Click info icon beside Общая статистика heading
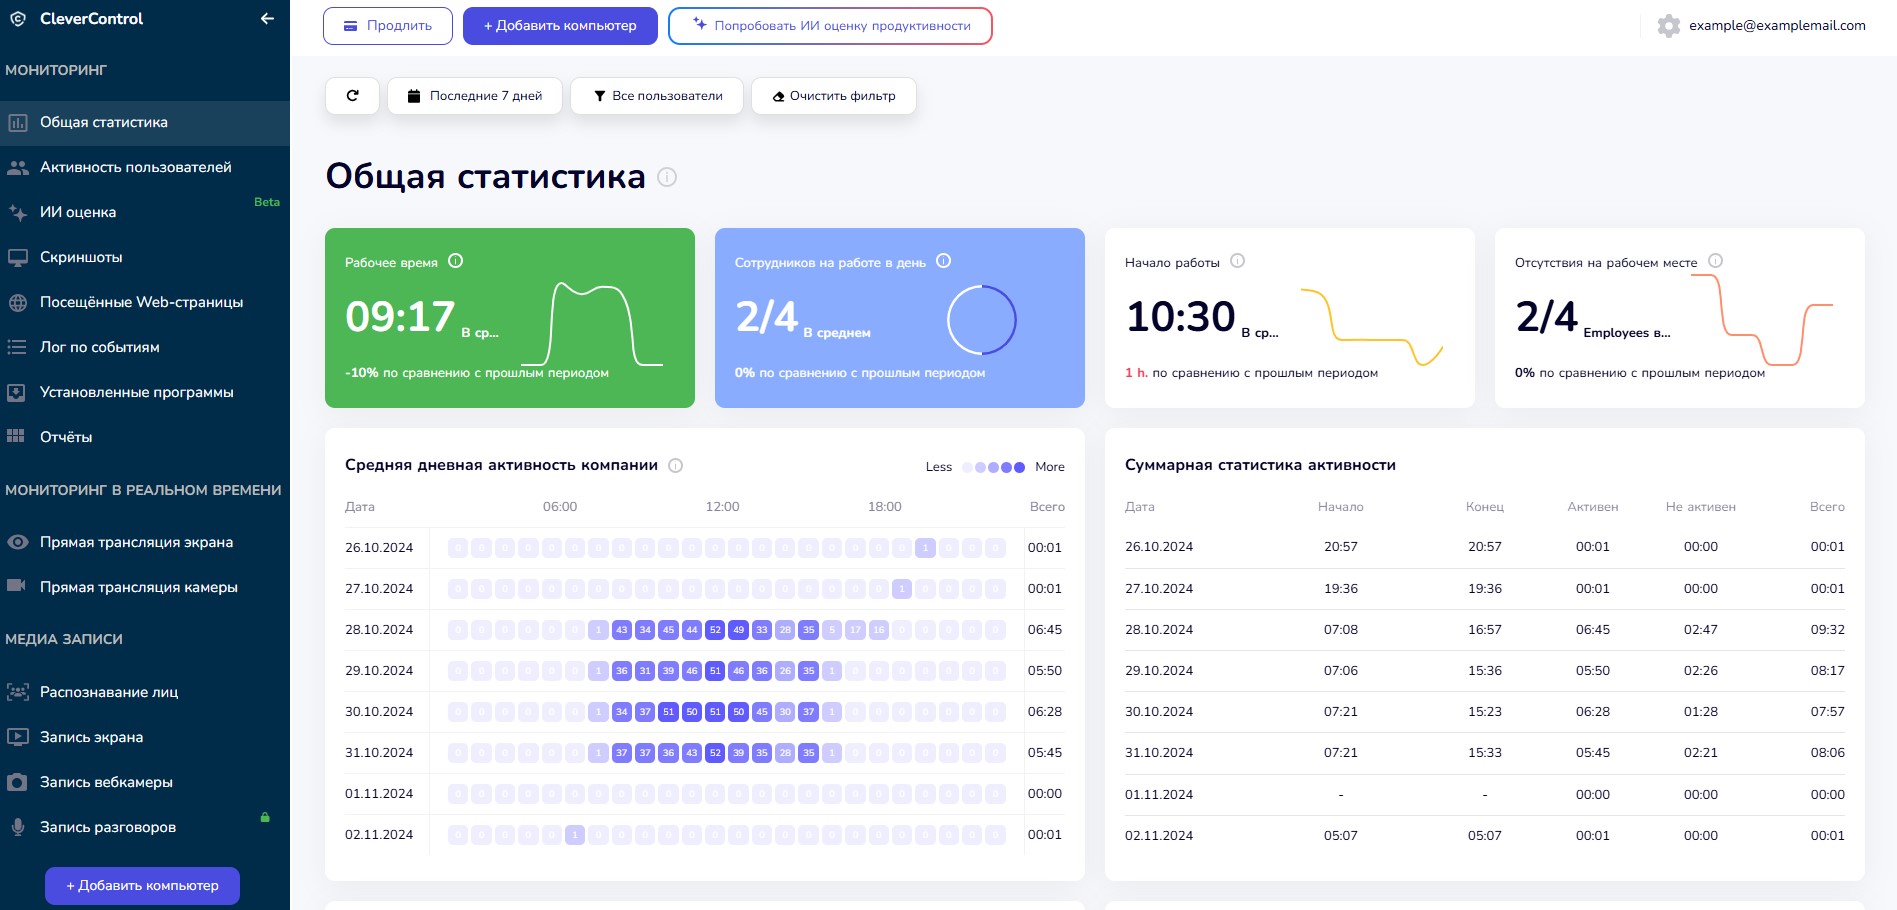The image size is (1897, 910). pyautogui.click(x=667, y=177)
